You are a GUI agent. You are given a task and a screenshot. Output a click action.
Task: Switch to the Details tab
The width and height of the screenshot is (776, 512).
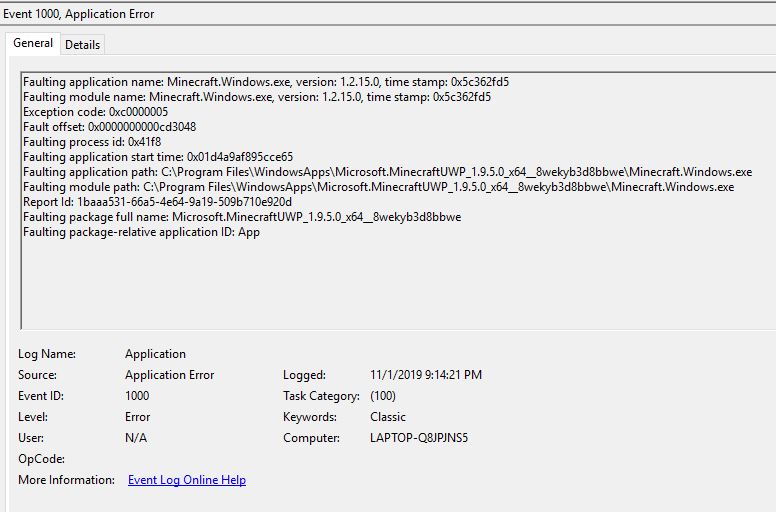pyautogui.click(x=83, y=45)
